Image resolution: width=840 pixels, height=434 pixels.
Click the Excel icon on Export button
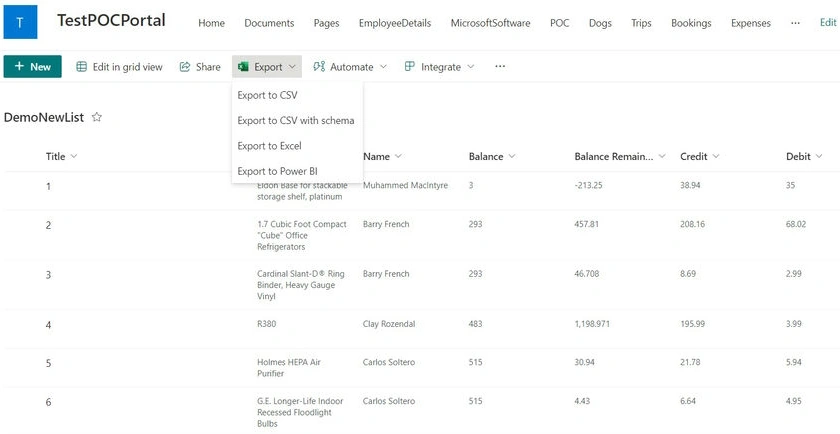pyautogui.click(x=243, y=66)
